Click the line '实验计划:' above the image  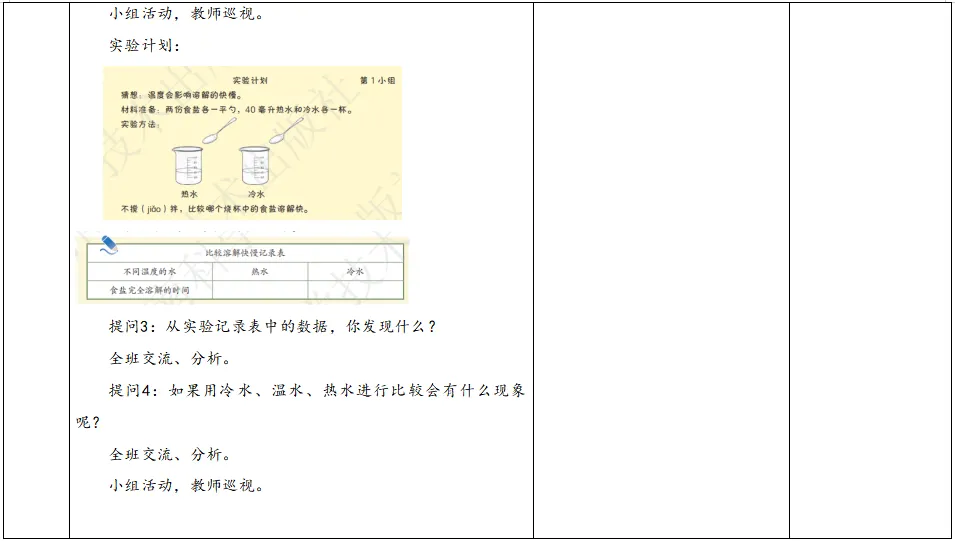(144, 45)
